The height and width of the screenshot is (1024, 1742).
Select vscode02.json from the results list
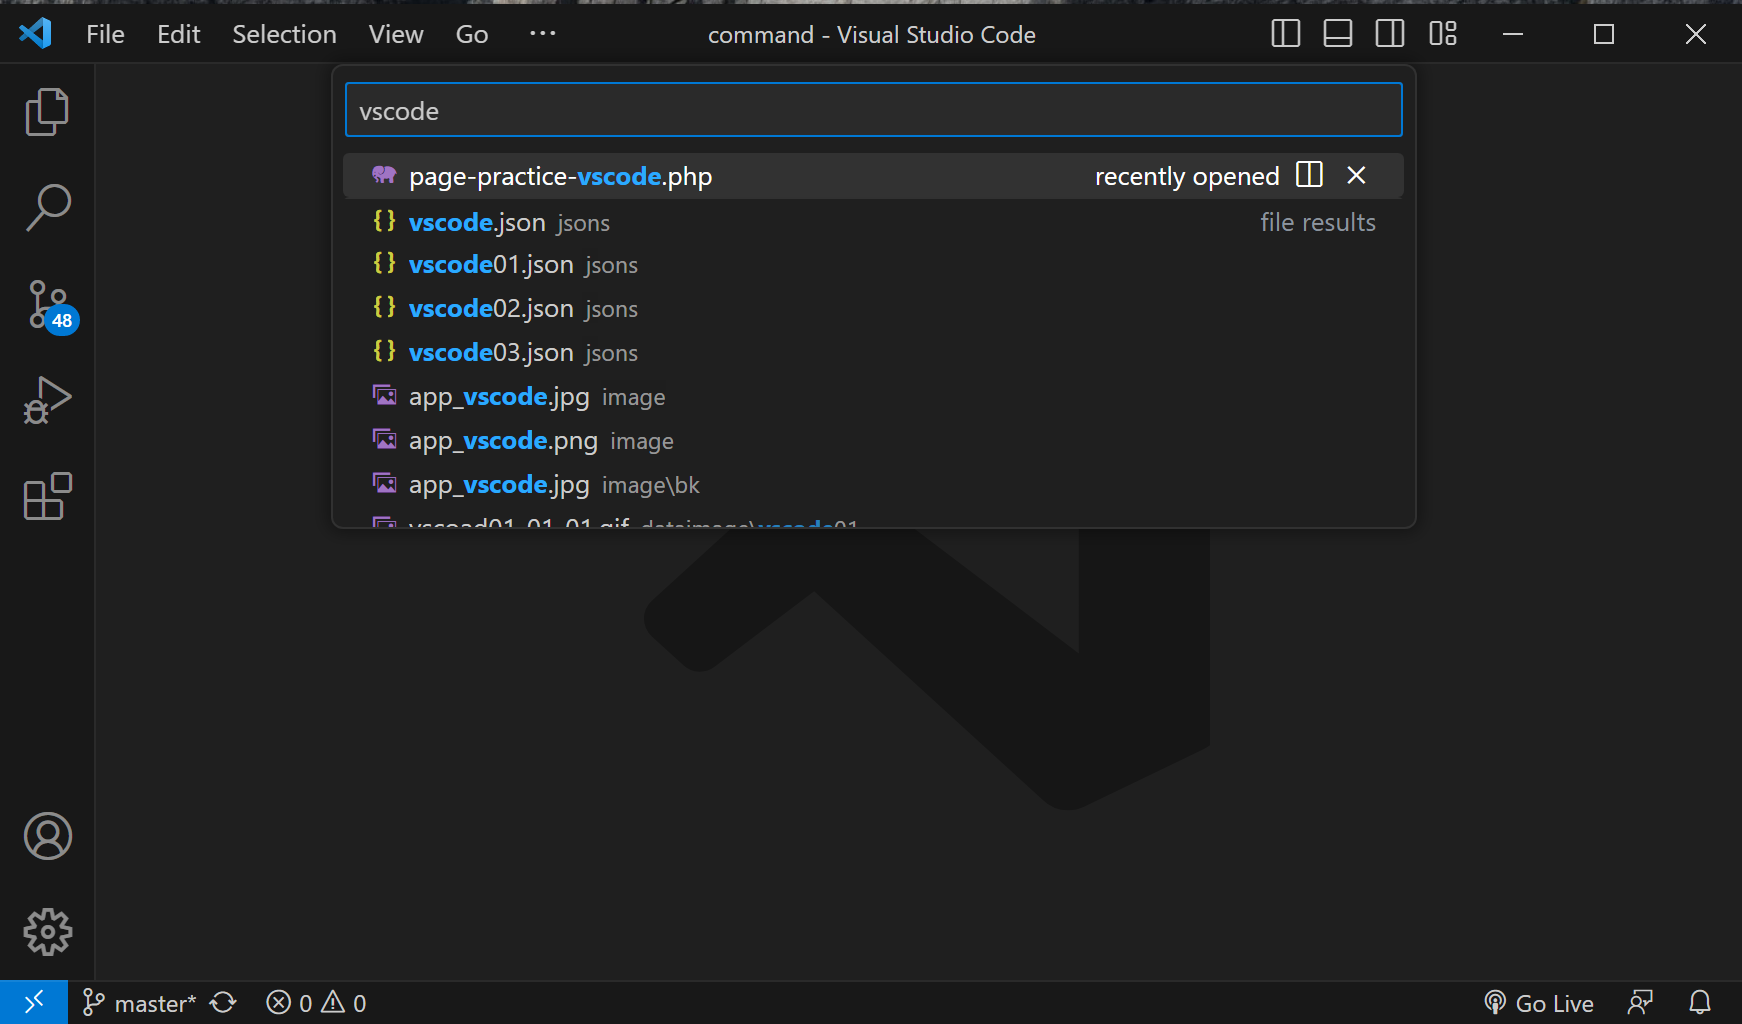coord(490,308)
